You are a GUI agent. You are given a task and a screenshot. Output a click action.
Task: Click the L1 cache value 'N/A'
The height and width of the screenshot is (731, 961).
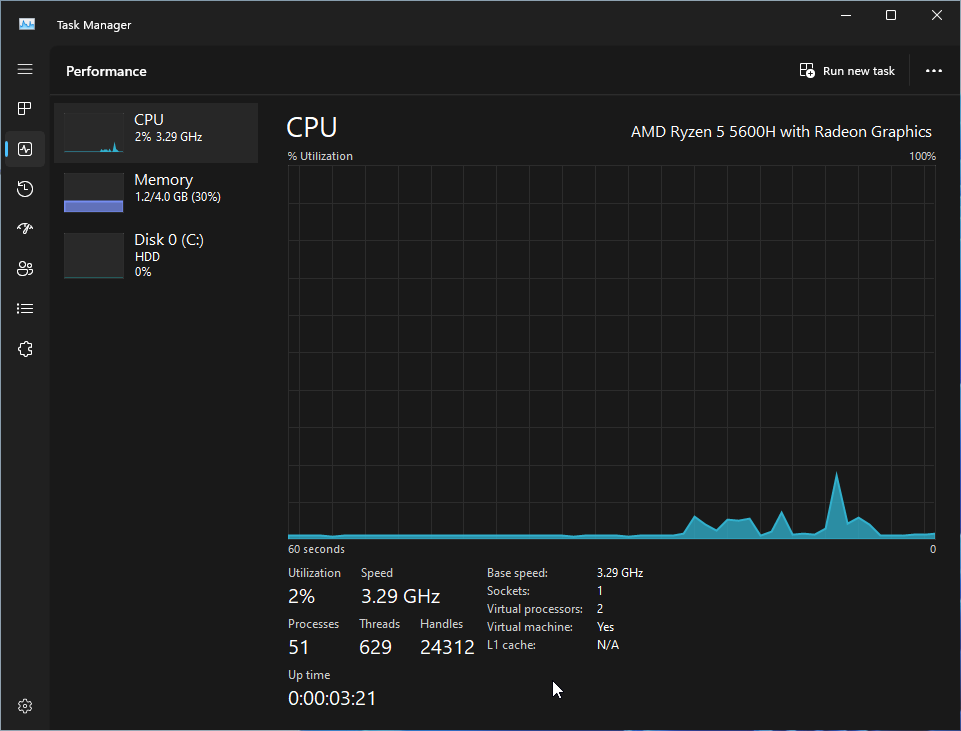pyautogui.click(x=607, y=645)
